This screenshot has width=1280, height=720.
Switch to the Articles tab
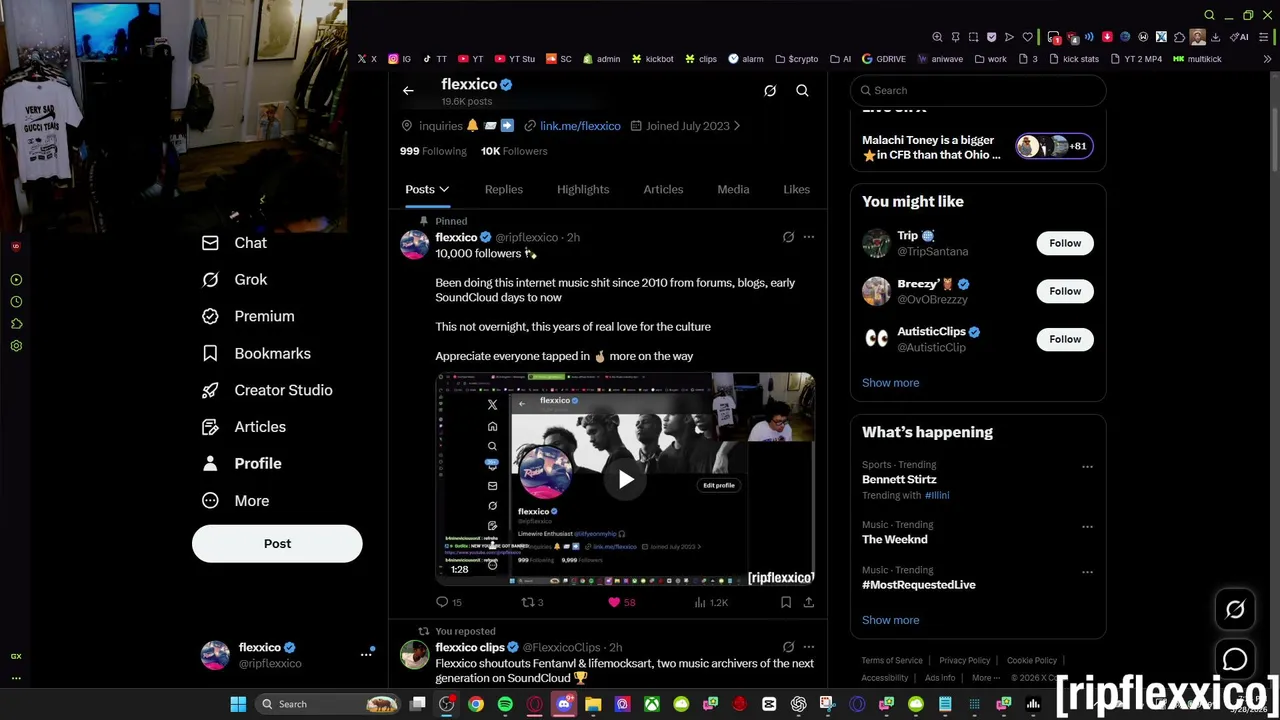663,189
